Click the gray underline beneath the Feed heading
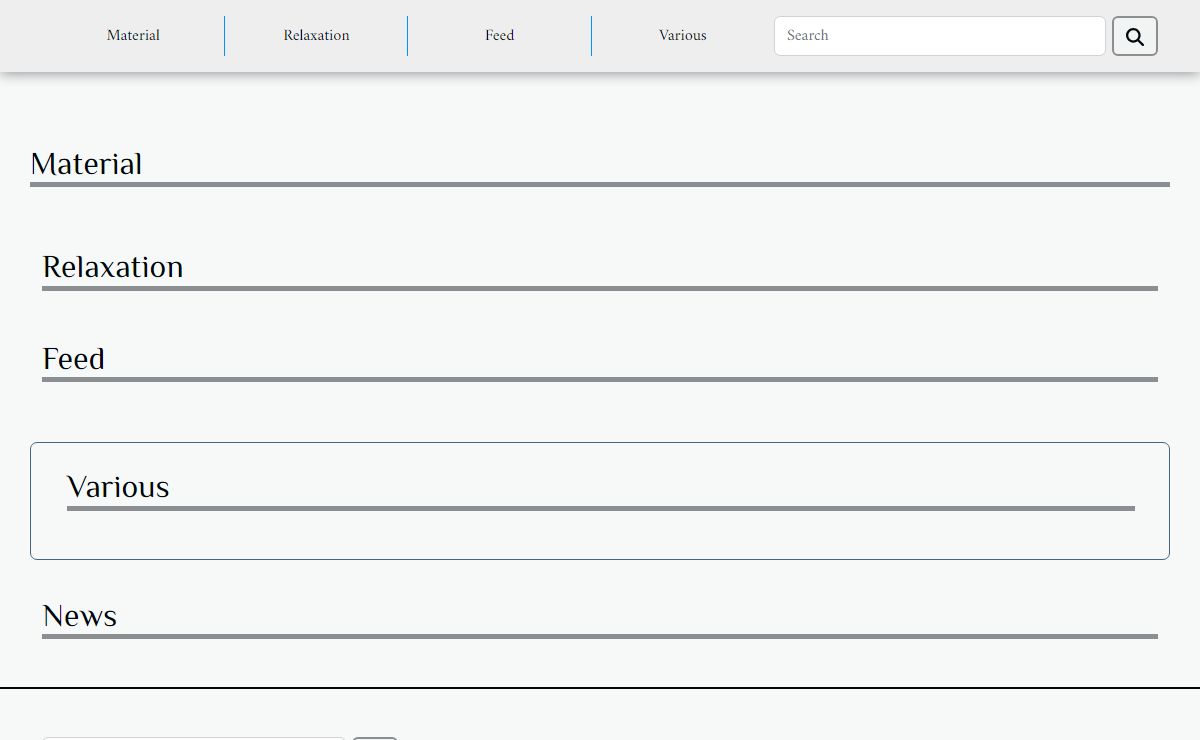The image size is (1200, 740). (x=600, y=379)
